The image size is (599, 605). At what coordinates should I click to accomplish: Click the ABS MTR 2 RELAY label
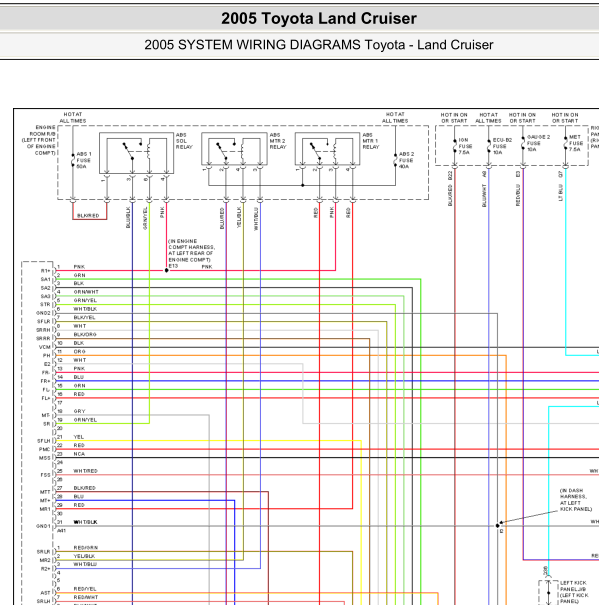click(278, 141)
